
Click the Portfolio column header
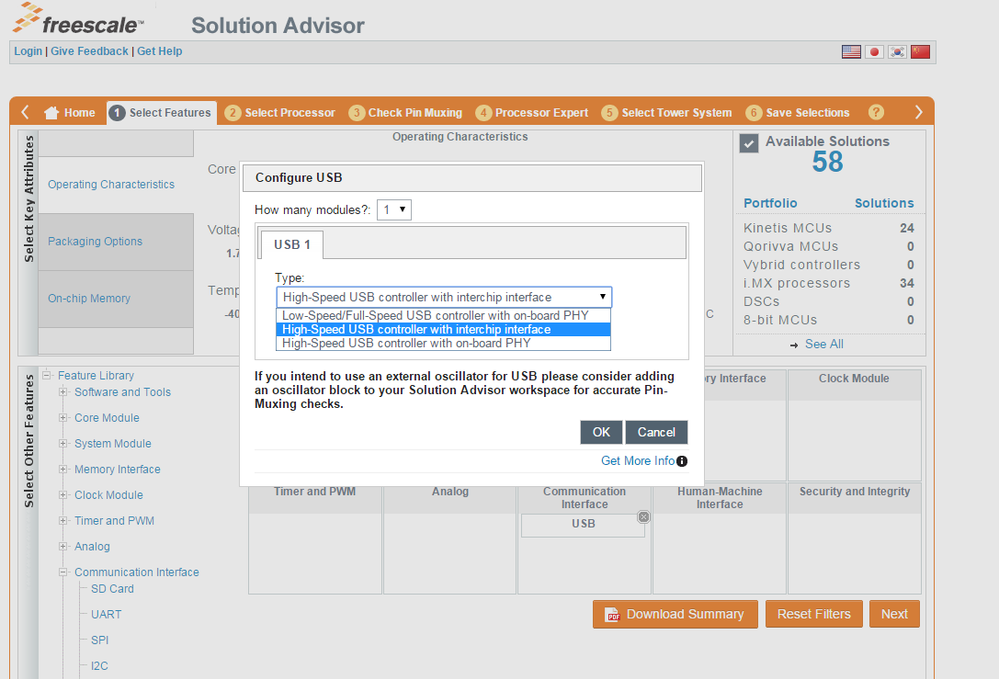[770, 203]
